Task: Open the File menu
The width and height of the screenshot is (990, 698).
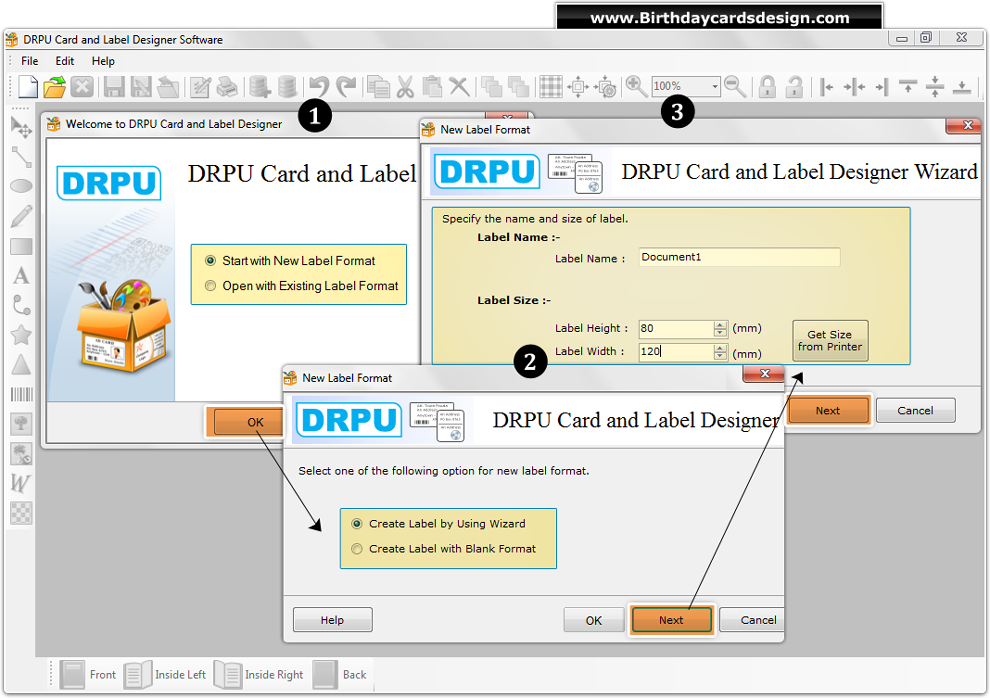Action: [30, 61]
